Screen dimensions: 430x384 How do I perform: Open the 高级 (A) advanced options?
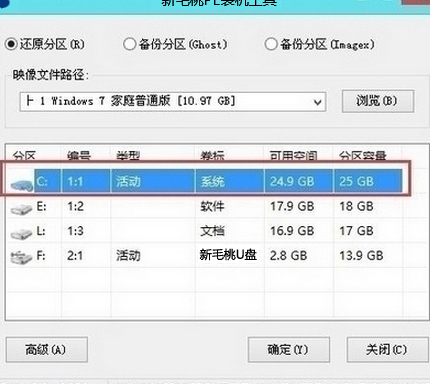pyautogui.click(x=47, y=350)
